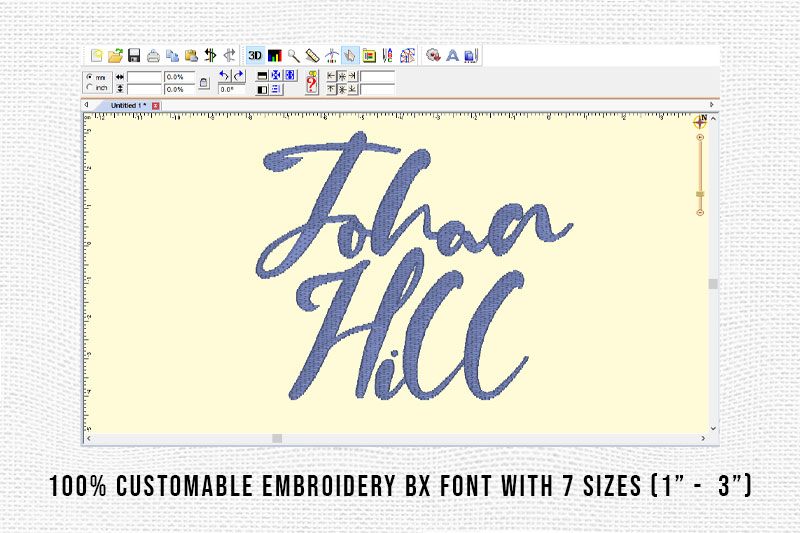Rotate left with the blue arrow
The width and height of the screenshot is (800, 533).
point(224,76)
